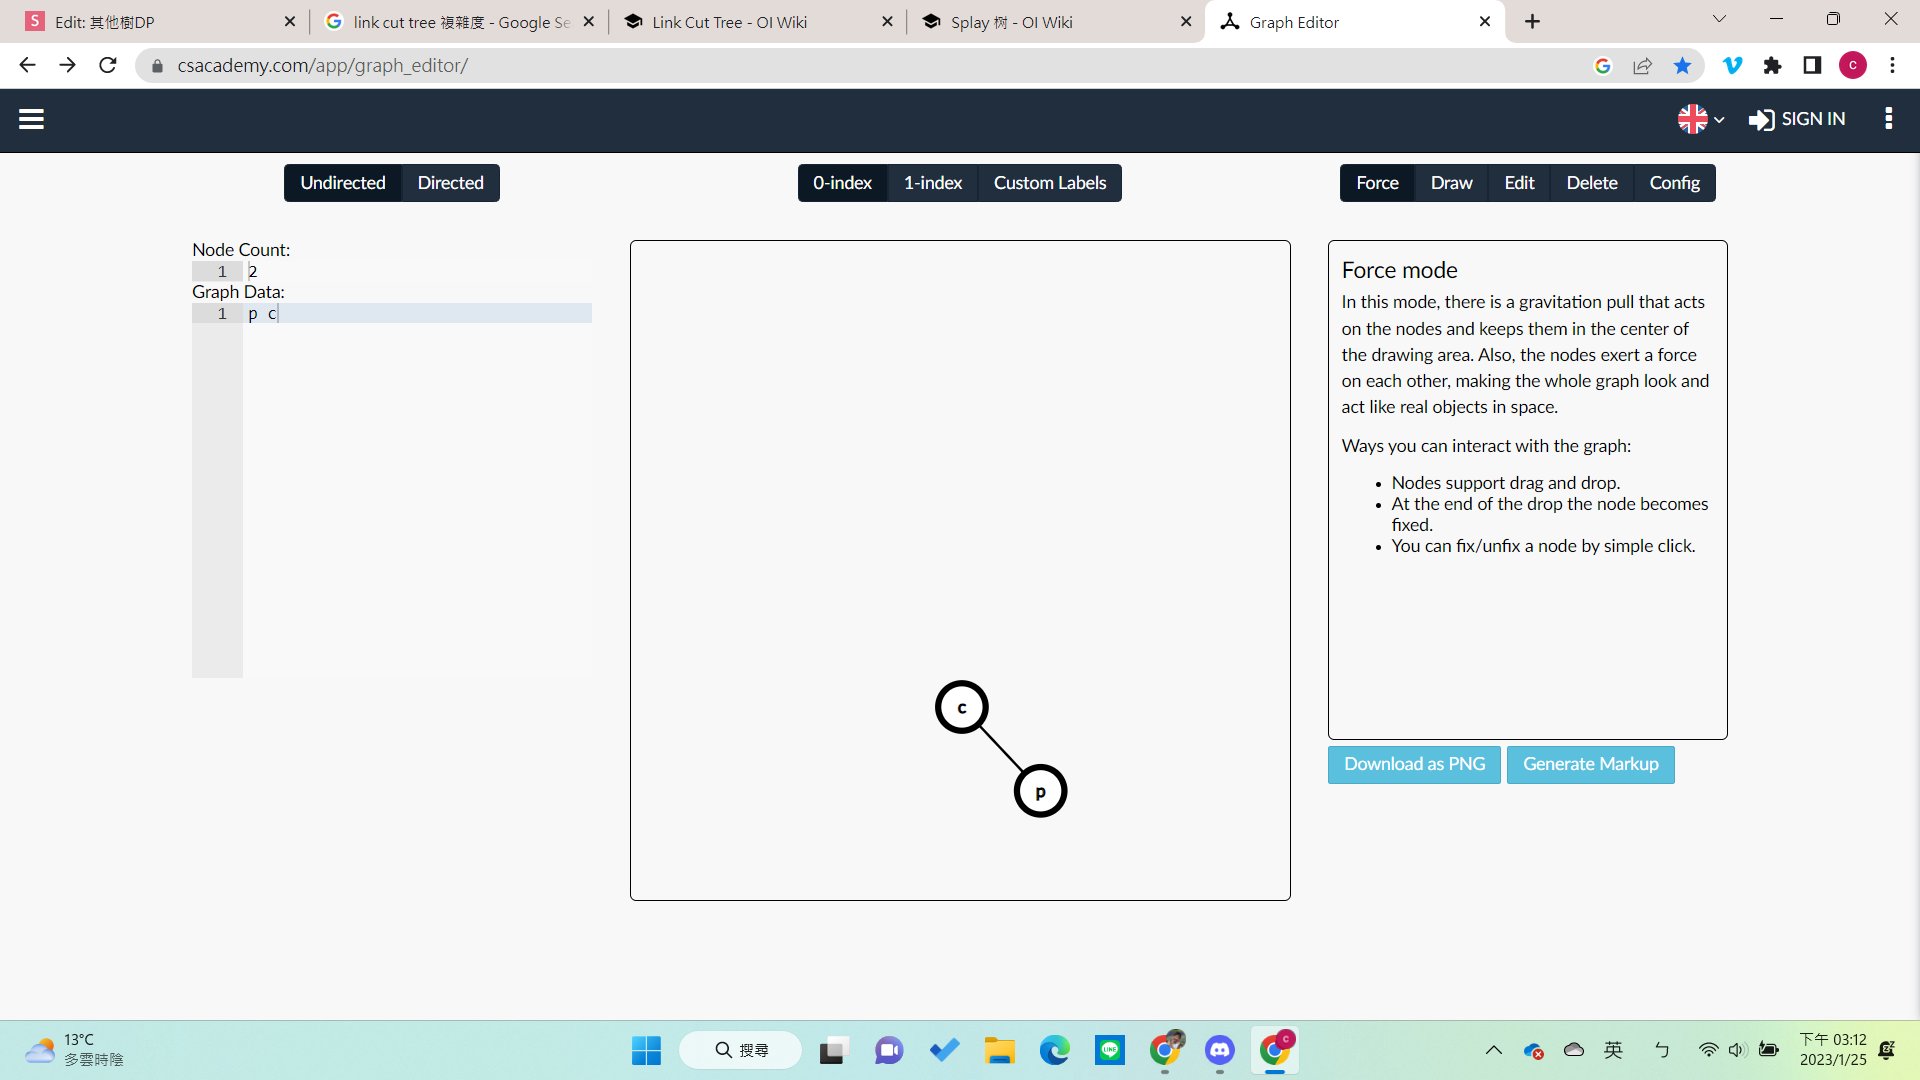
Task: Open Discord from the taskbar
Action: click(x=1219, y=1050)
